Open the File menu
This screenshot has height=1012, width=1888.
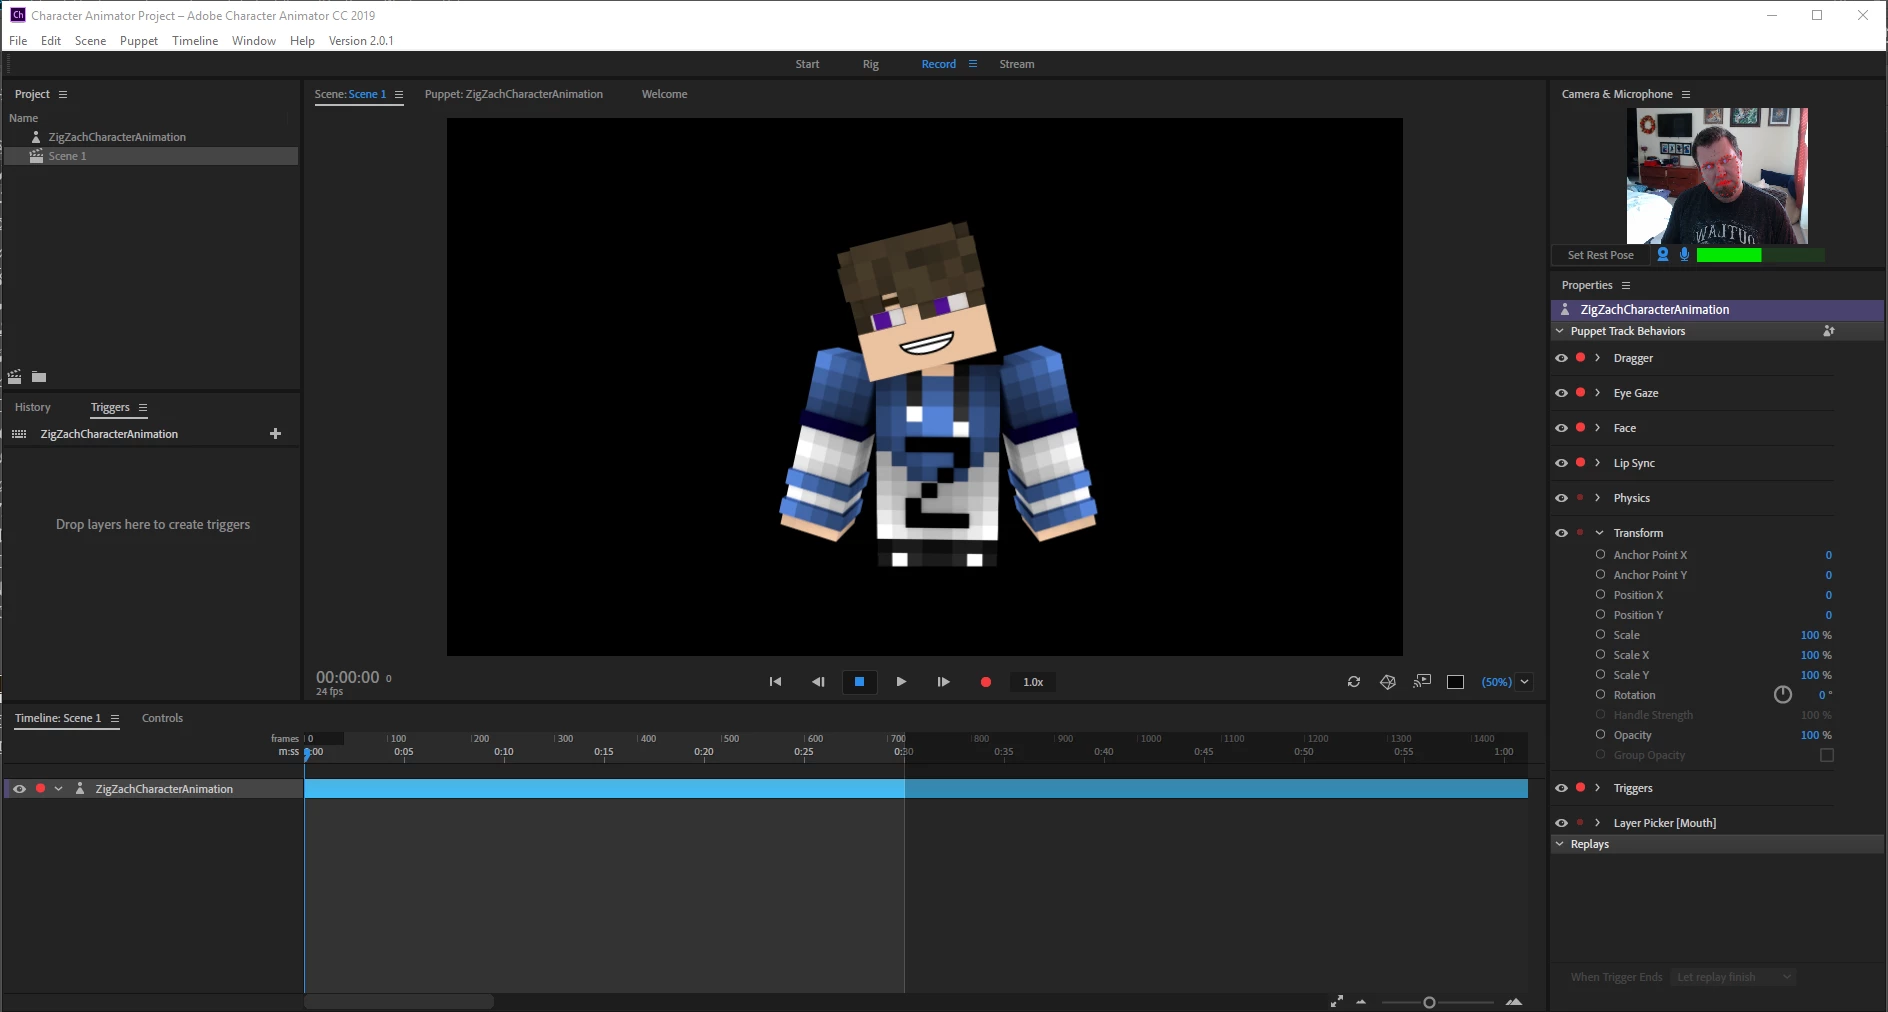point(18,41)
